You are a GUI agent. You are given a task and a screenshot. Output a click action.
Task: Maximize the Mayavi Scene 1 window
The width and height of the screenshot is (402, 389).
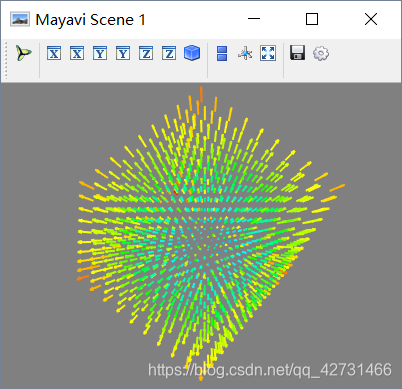312,19
